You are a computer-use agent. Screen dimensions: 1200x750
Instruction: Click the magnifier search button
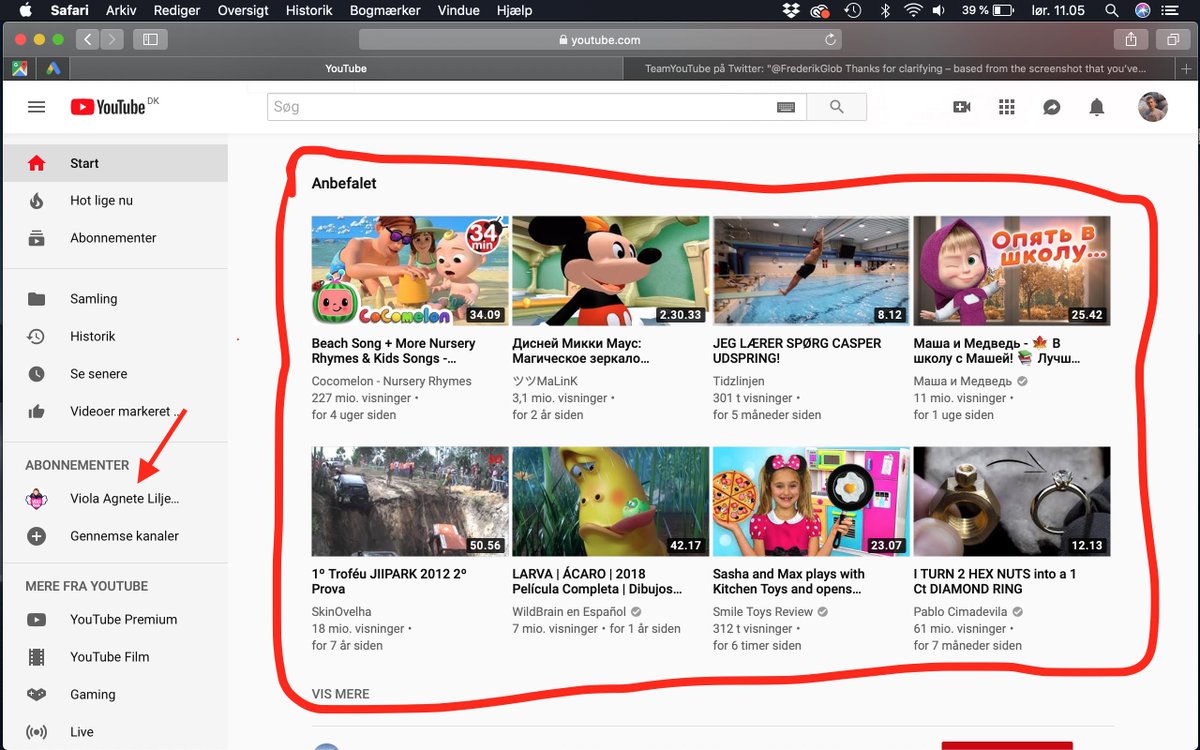tap(836, 107)
